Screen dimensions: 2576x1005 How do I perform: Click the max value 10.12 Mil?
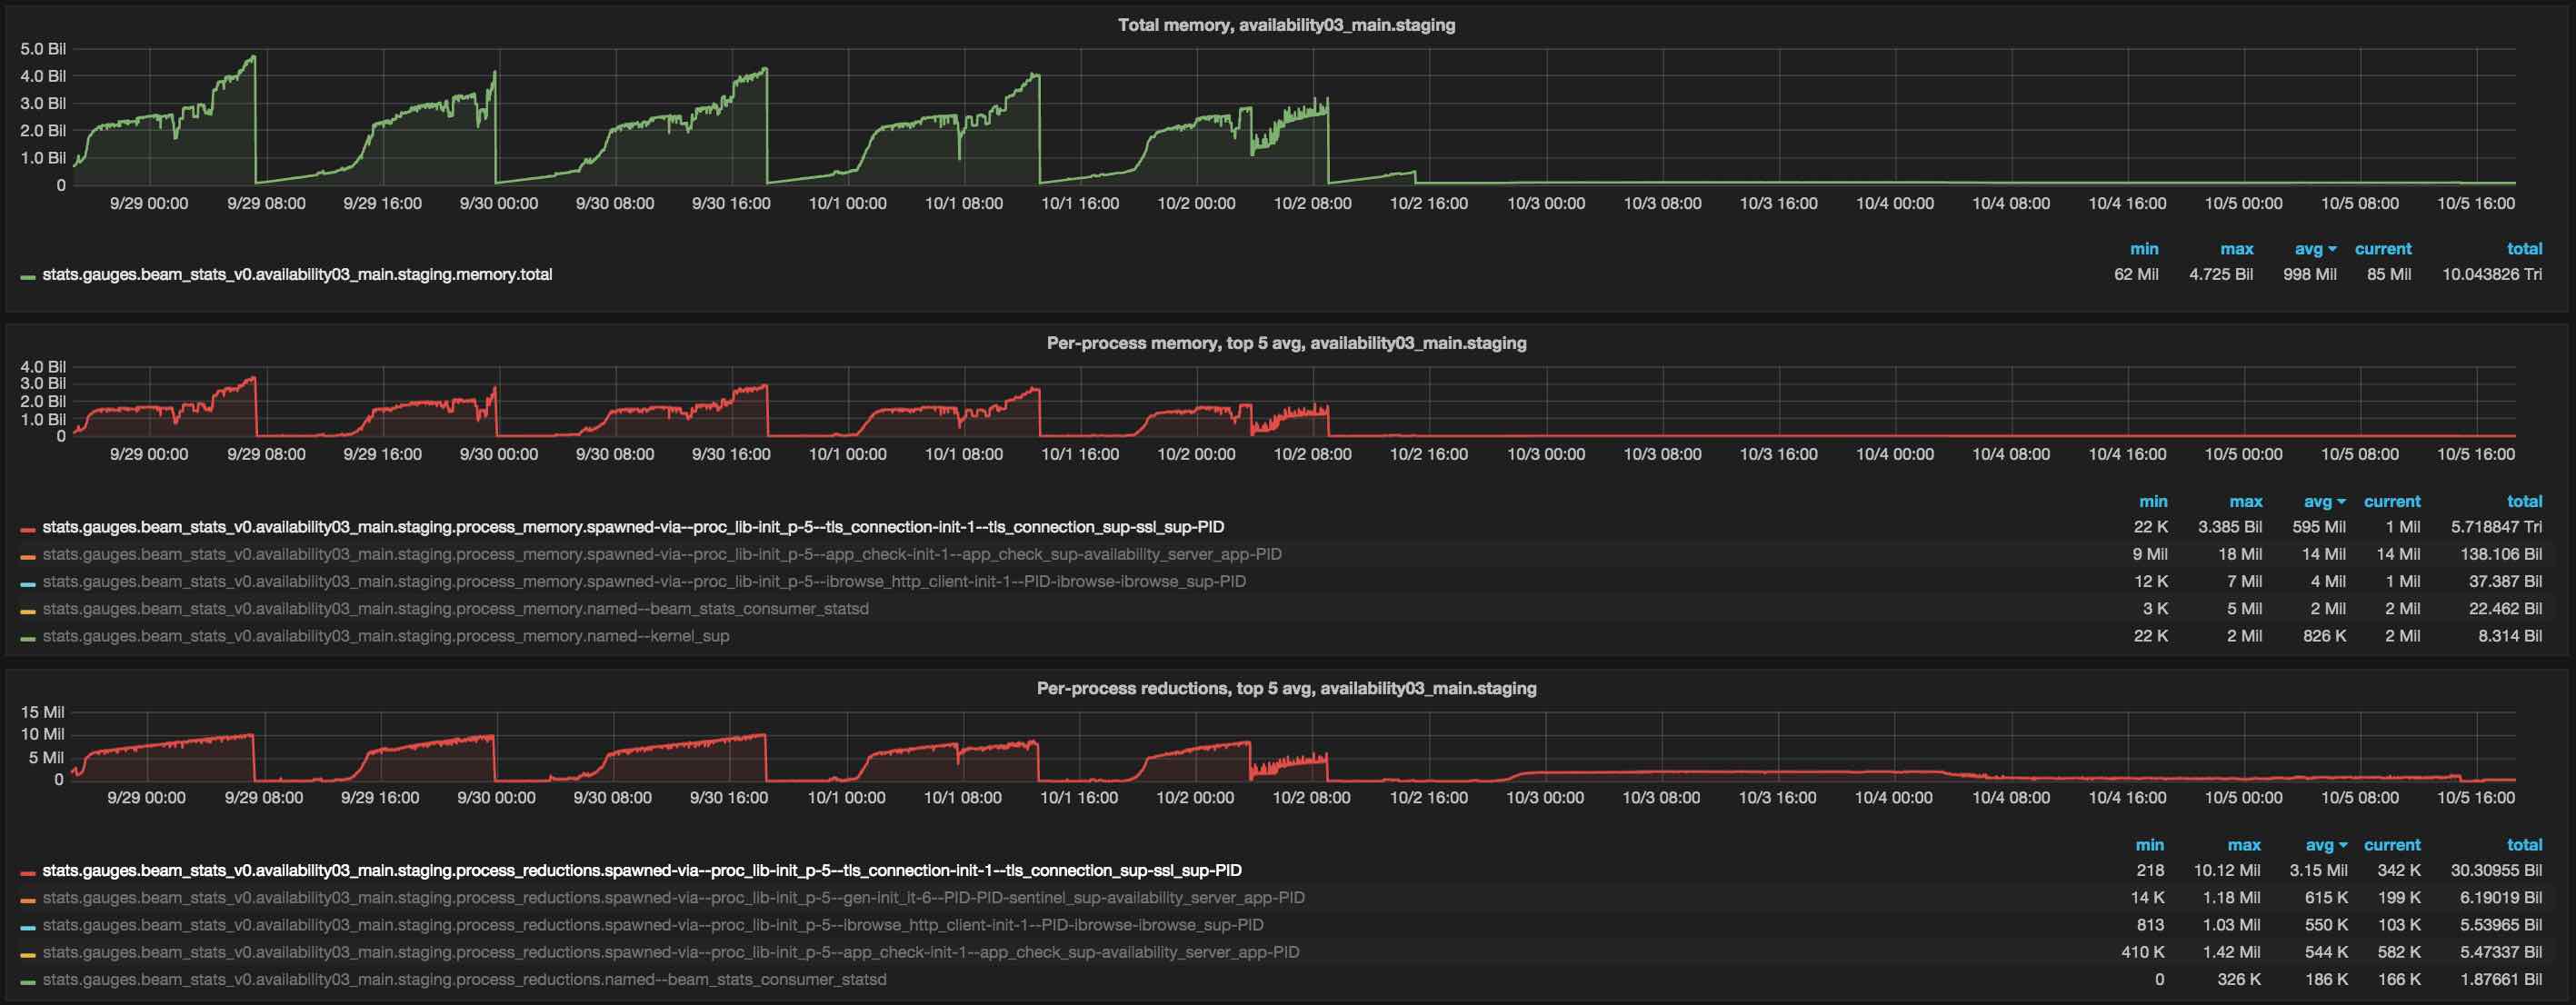(2227, 870)
